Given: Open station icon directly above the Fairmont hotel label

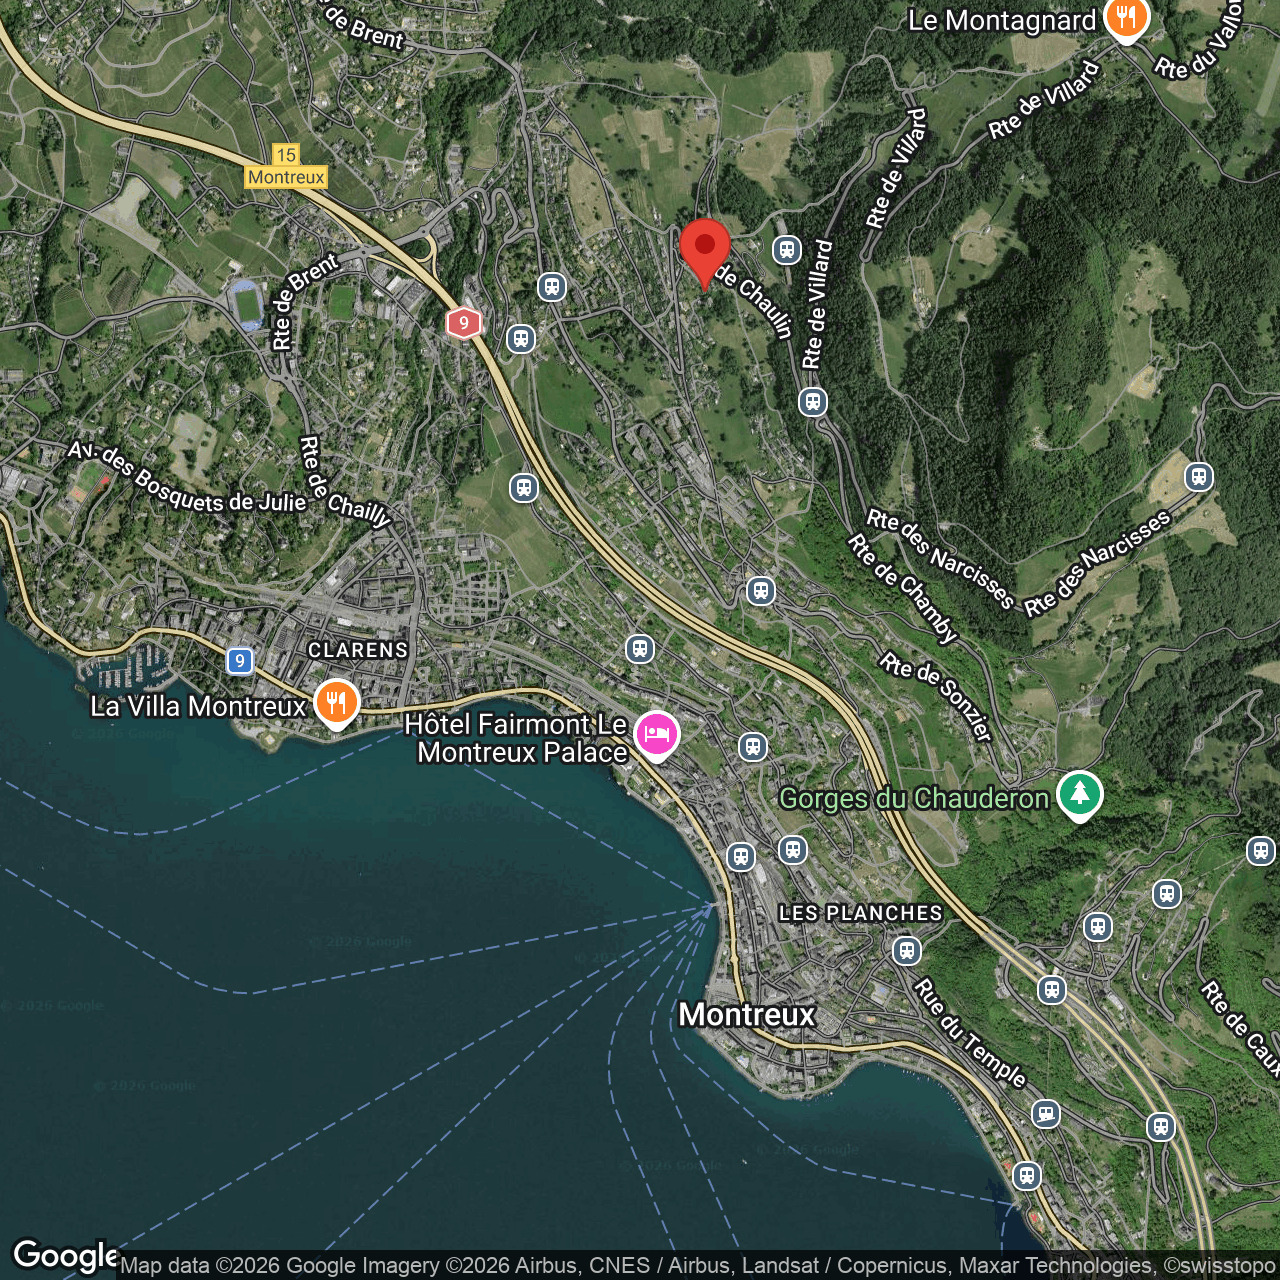Looking at the screenshot, I should tap(640, 649).
